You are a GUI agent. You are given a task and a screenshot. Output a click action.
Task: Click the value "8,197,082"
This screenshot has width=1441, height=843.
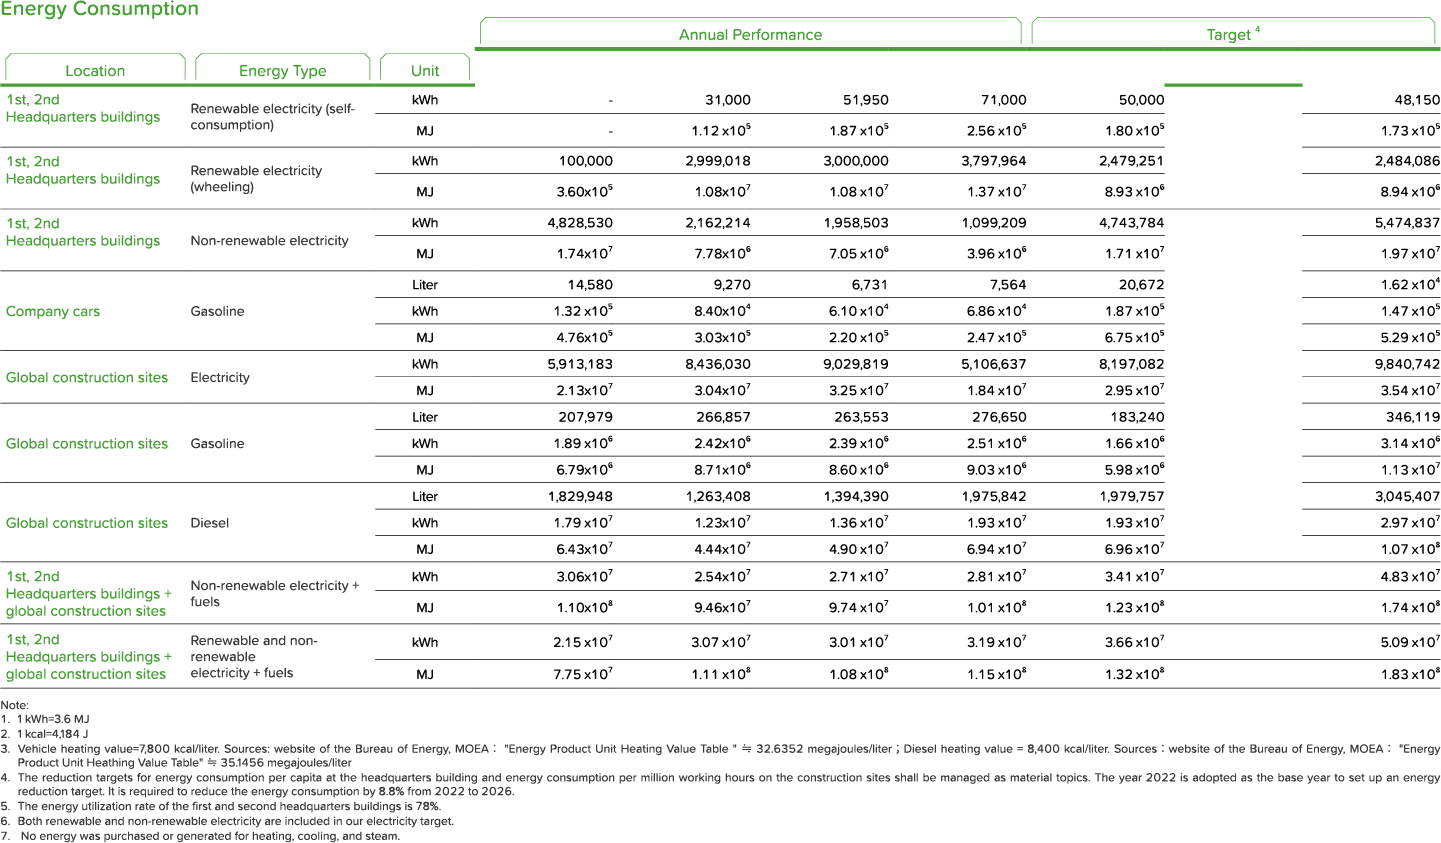point(1132,364)
